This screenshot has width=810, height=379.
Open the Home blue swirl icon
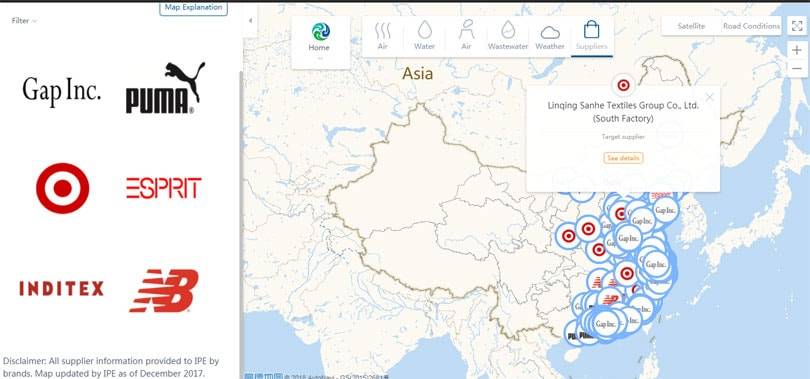click(320, 31)
